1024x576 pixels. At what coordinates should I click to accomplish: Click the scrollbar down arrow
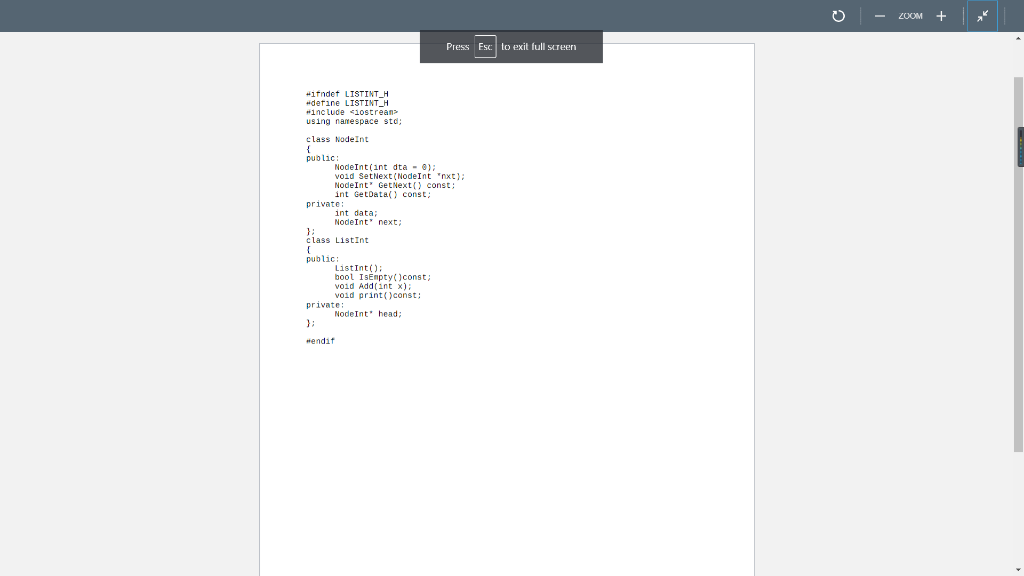[1018, 568]
